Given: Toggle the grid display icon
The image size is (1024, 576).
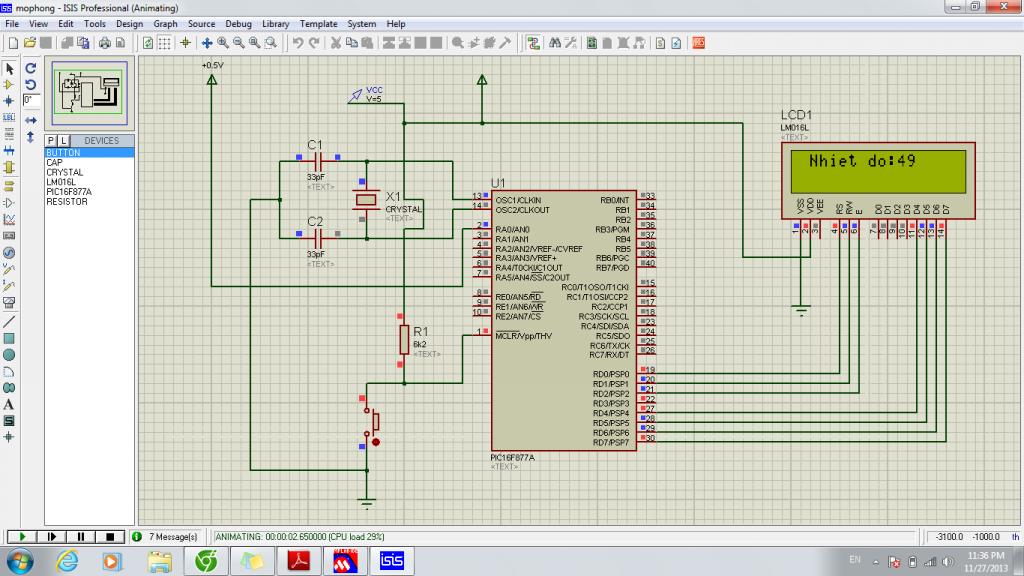Looking at the screenshot, I should coord(164,43).
